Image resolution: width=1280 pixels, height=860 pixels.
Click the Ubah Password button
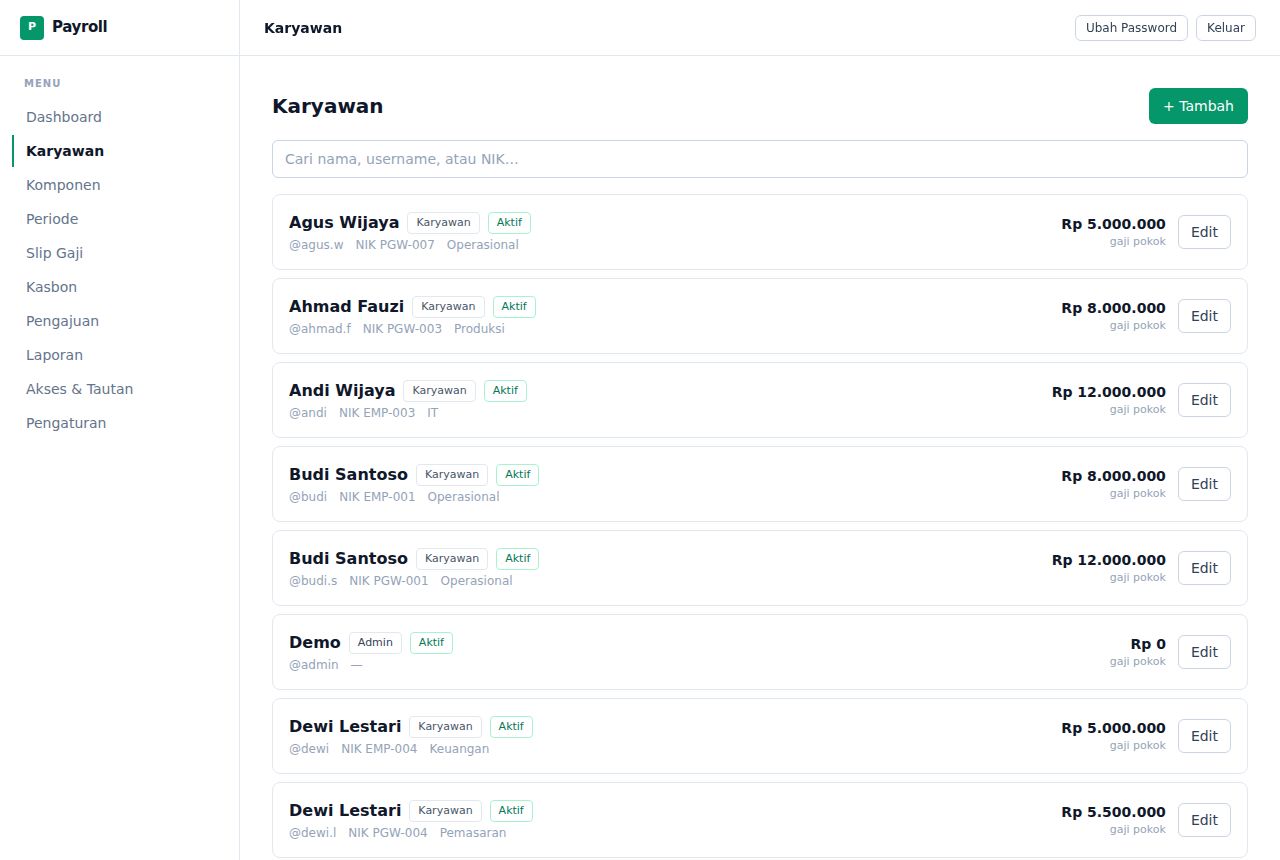click(x=1131, y=28)
